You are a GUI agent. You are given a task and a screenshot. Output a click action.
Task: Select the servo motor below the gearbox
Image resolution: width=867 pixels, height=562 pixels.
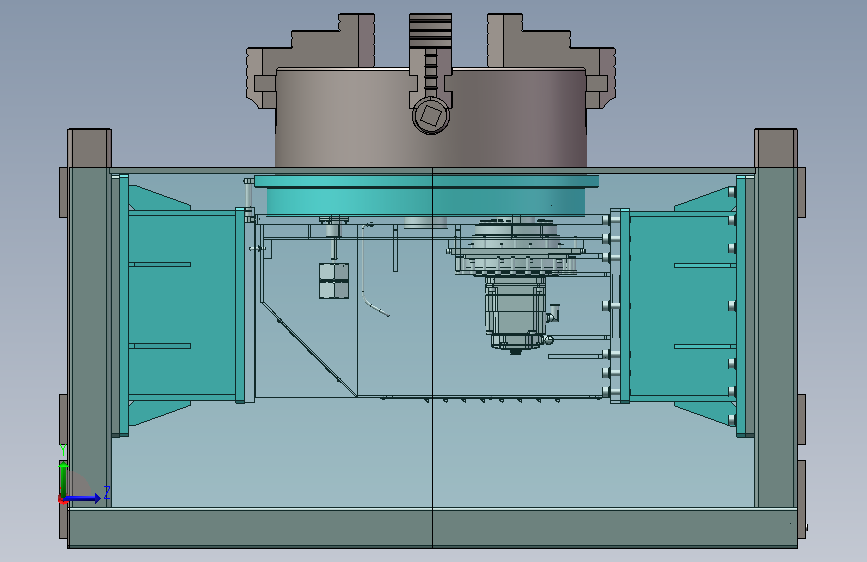[515, 314]
